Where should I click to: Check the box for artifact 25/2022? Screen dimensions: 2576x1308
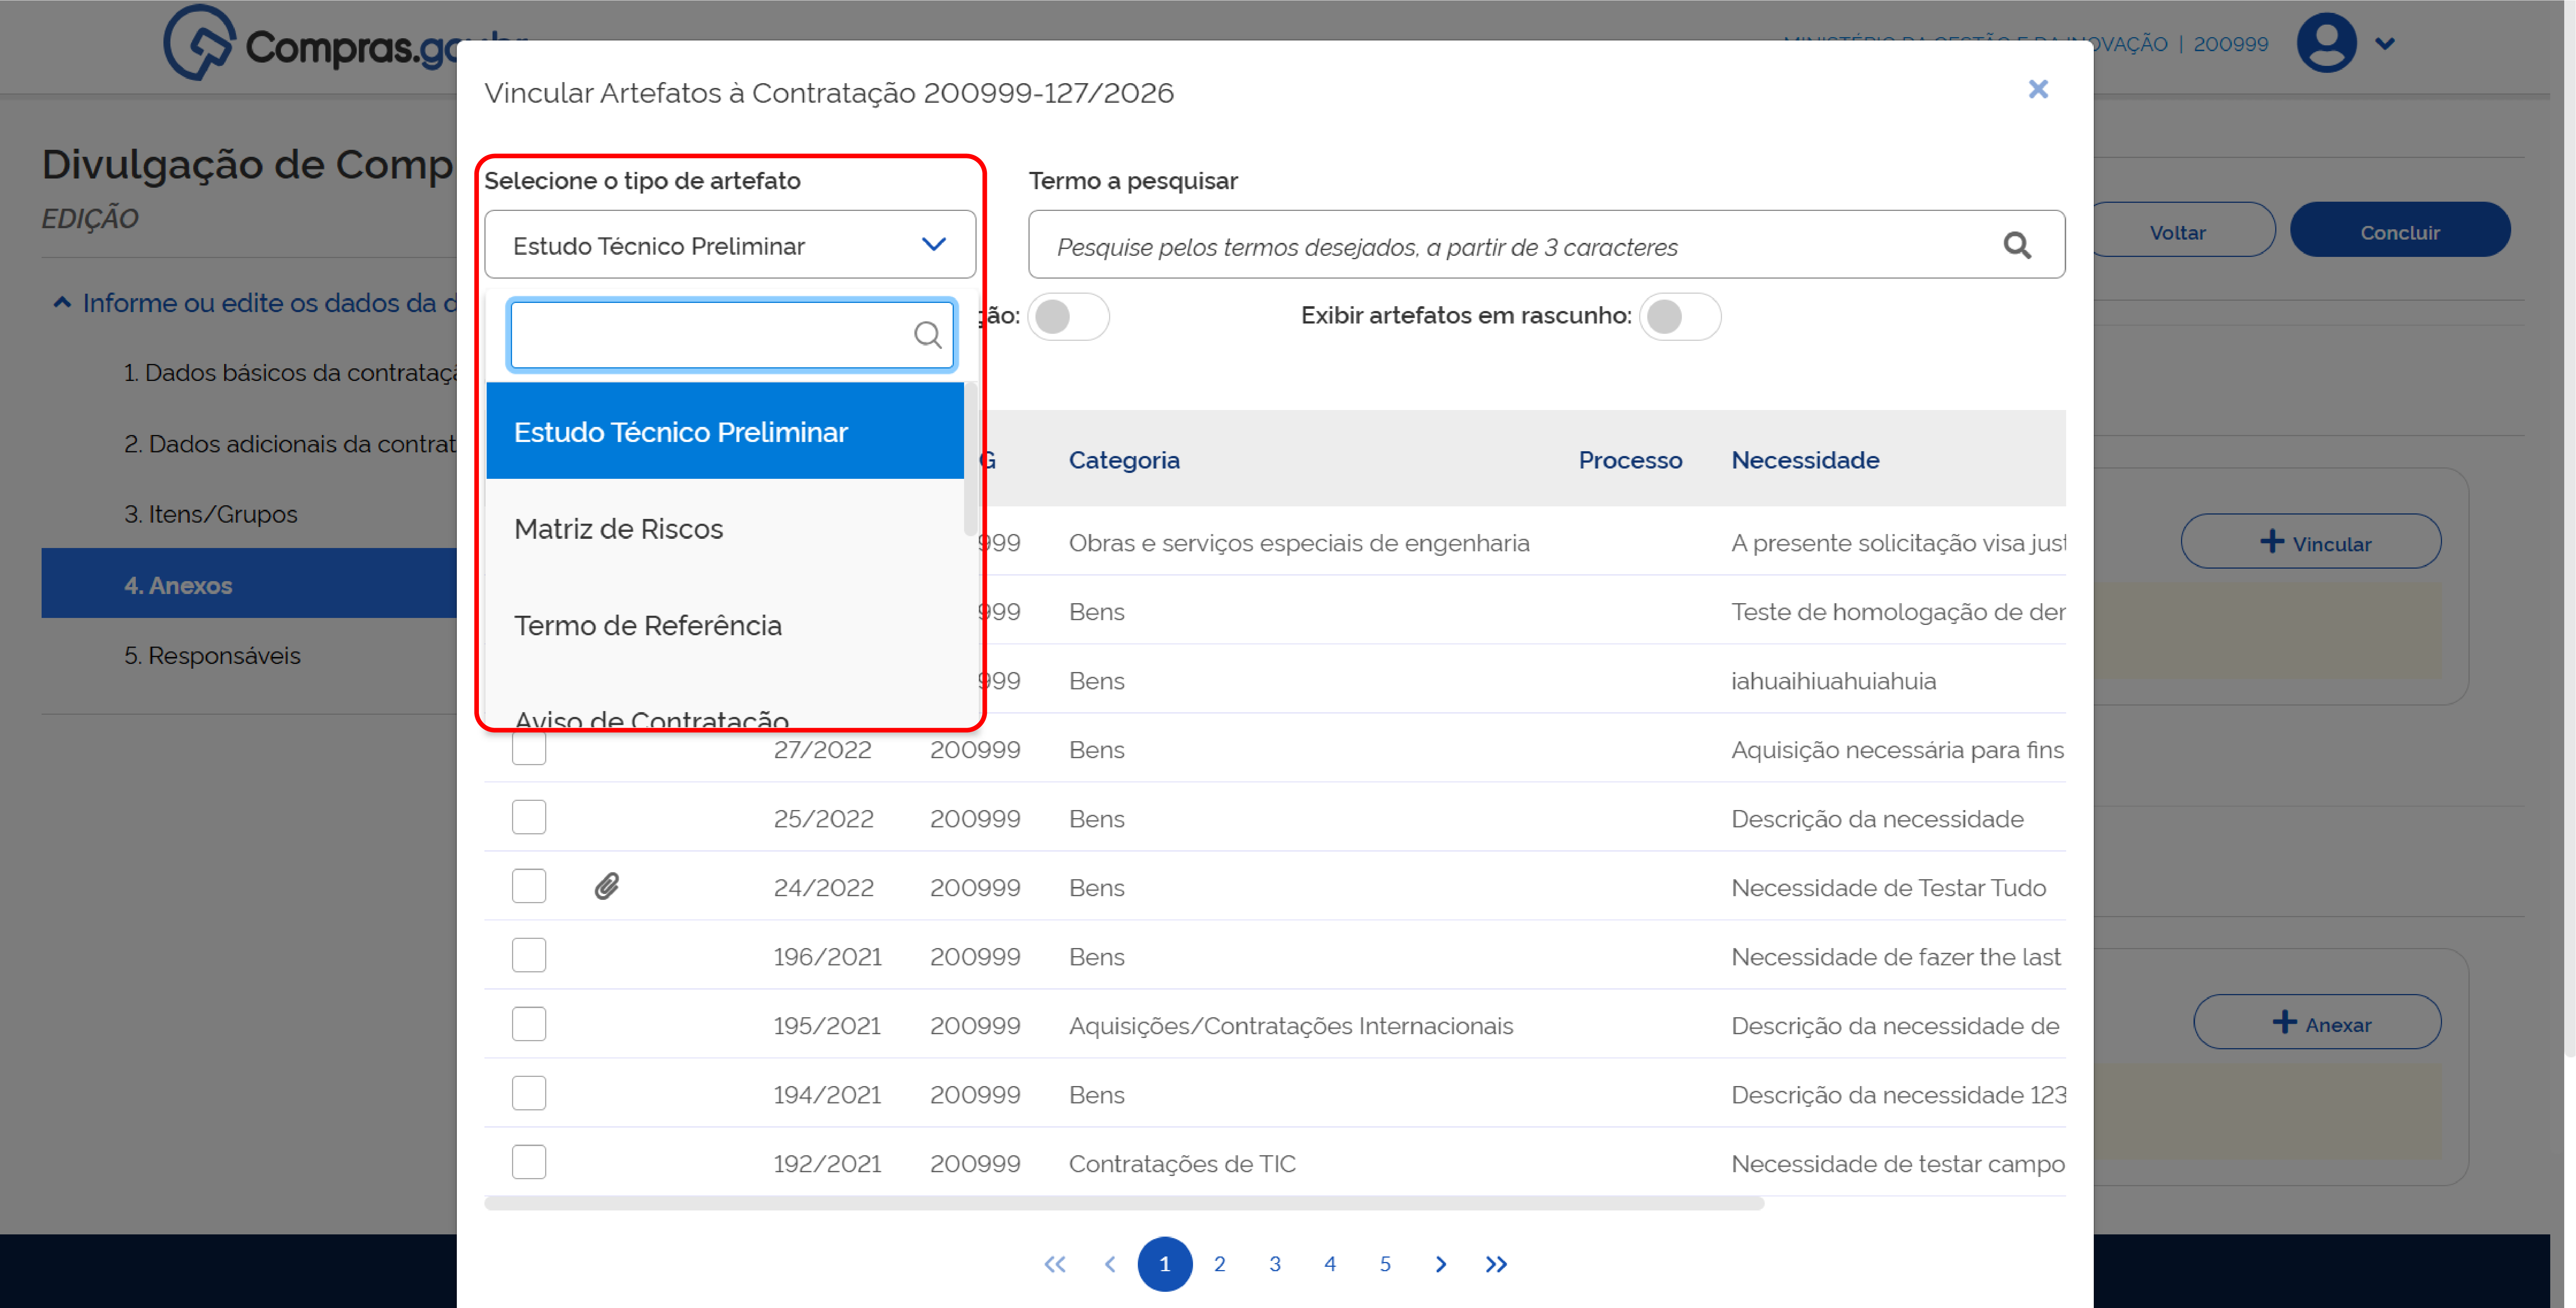click(x=529, y=817)
